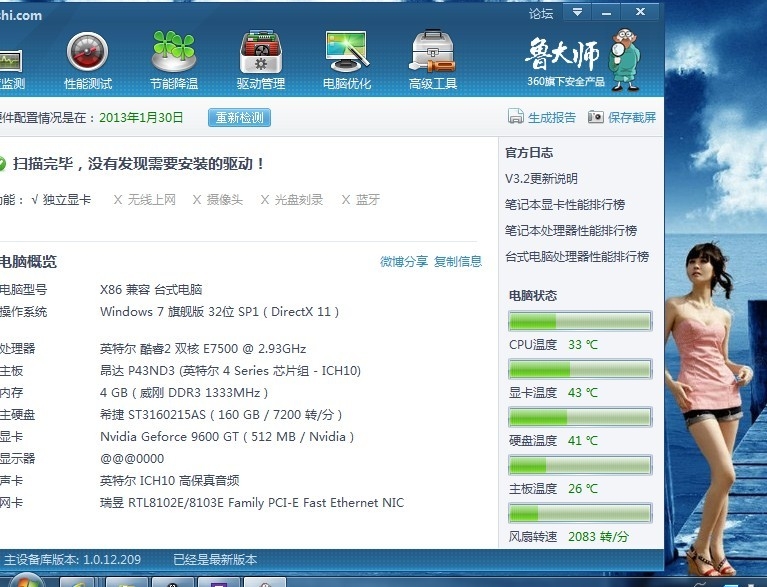Open the 节能降温 clover icon

point(174,52)
